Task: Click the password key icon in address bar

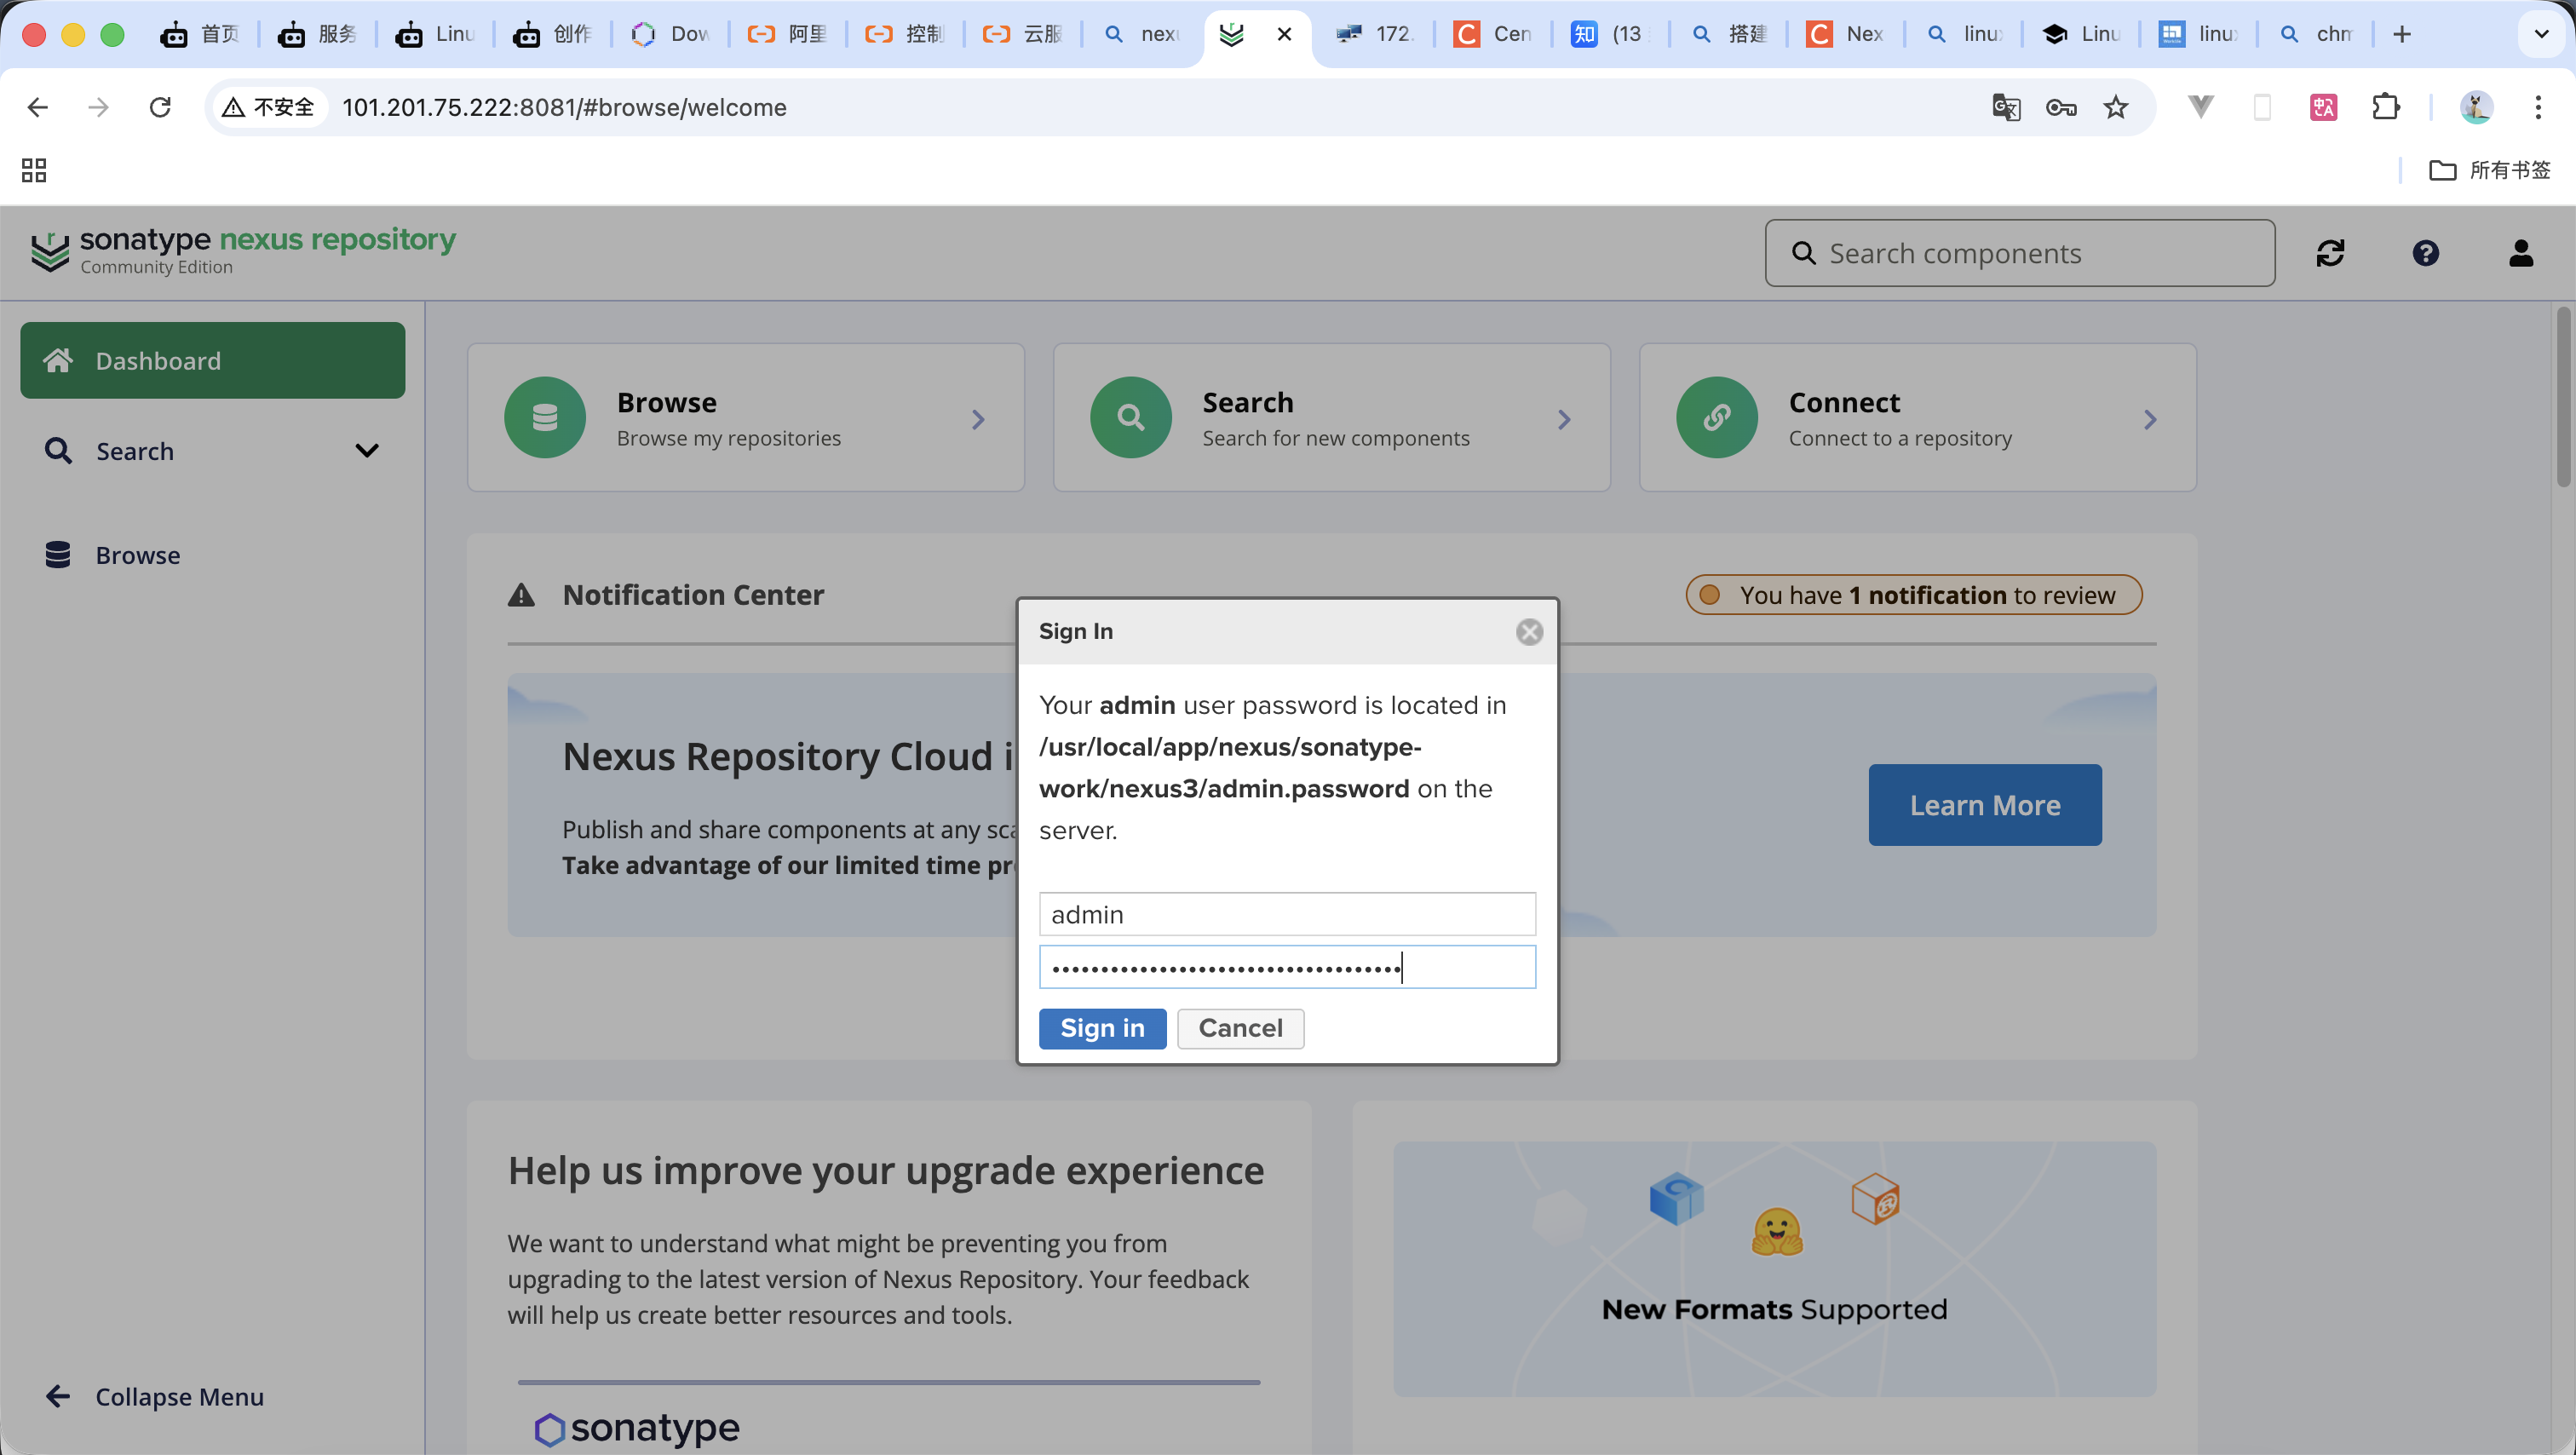Action: coord(2060,107)
